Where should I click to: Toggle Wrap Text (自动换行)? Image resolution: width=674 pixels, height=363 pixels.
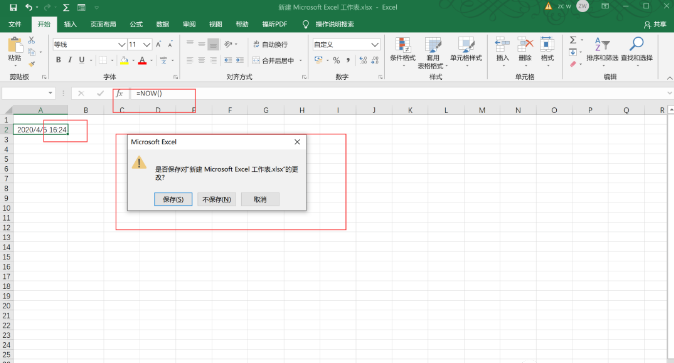pyautogui.click(x=270, y=44)
